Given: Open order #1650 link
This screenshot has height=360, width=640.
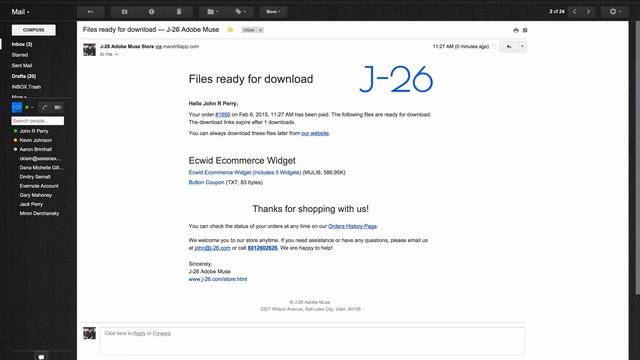Looking at the screenshot, I should click(x=222, y=115).
